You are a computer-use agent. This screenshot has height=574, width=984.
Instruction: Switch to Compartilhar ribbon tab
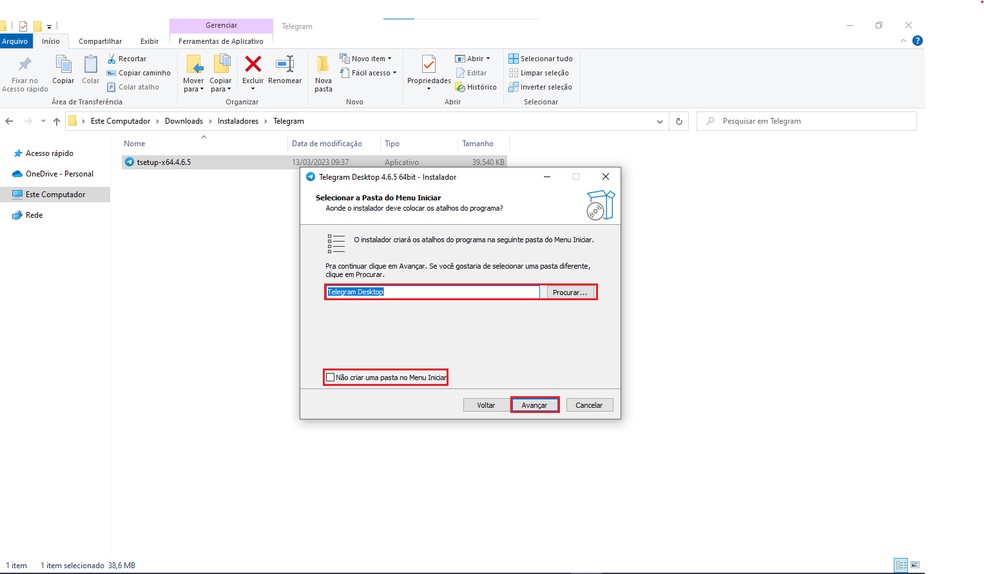click(100, 41)
